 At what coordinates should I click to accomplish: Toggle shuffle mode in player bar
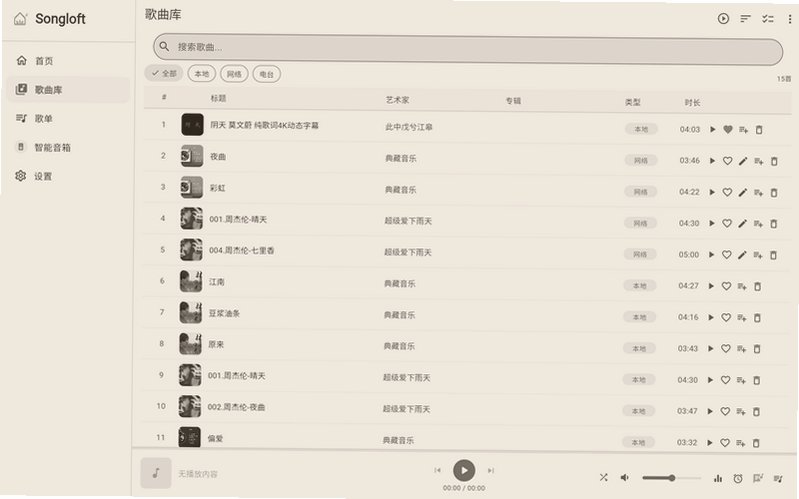click(603, 477)
